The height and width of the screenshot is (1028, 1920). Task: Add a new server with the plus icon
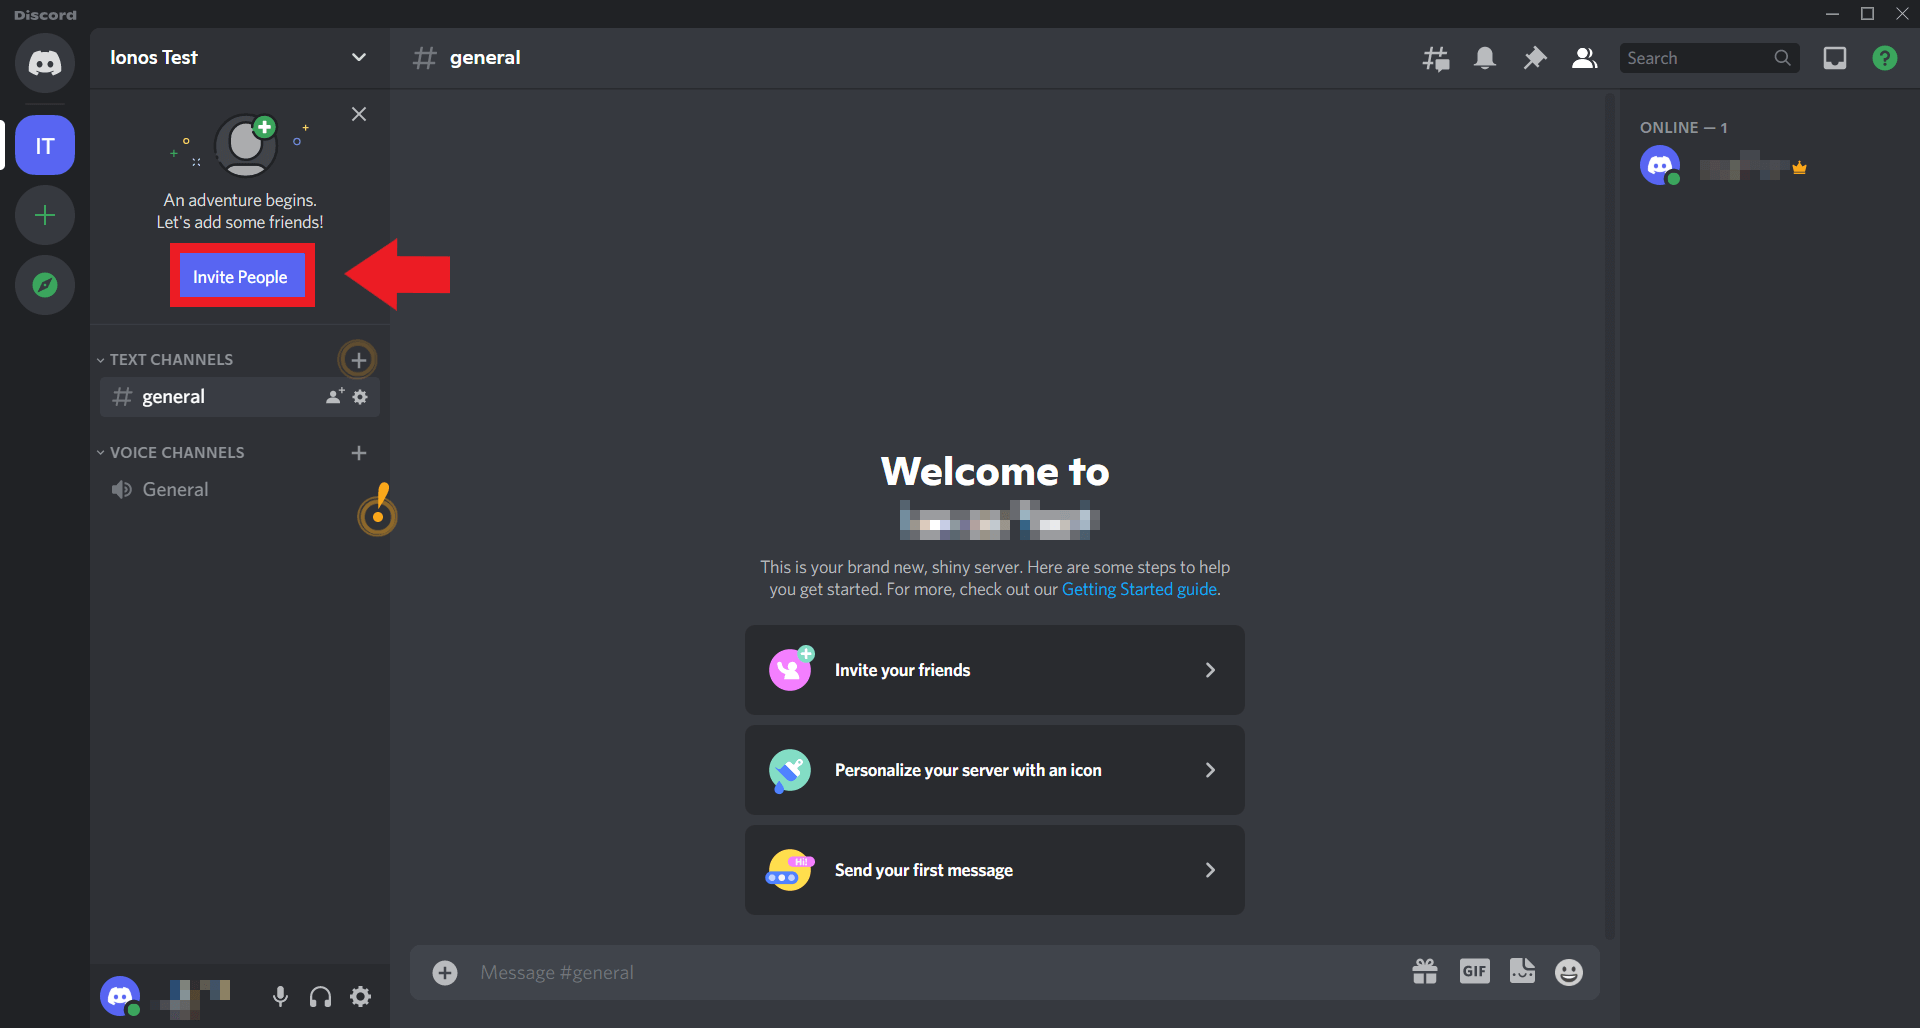(x=44, y=215)
